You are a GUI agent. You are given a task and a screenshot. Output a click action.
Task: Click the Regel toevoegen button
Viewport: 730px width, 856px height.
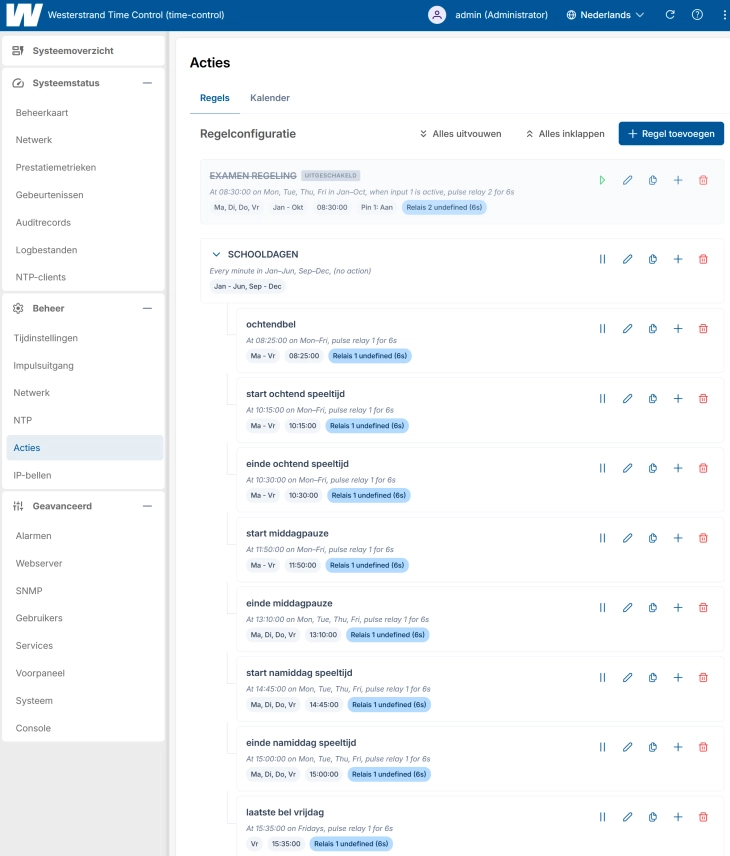point(671,134)
